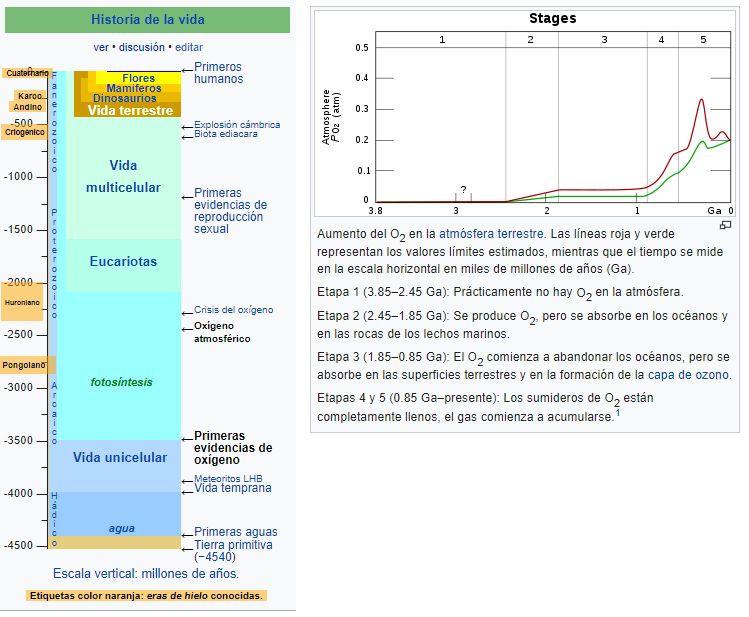749x617 pixels.
Task: Open the 'Historia de la vida' title link
Action: tap(148, 20)
